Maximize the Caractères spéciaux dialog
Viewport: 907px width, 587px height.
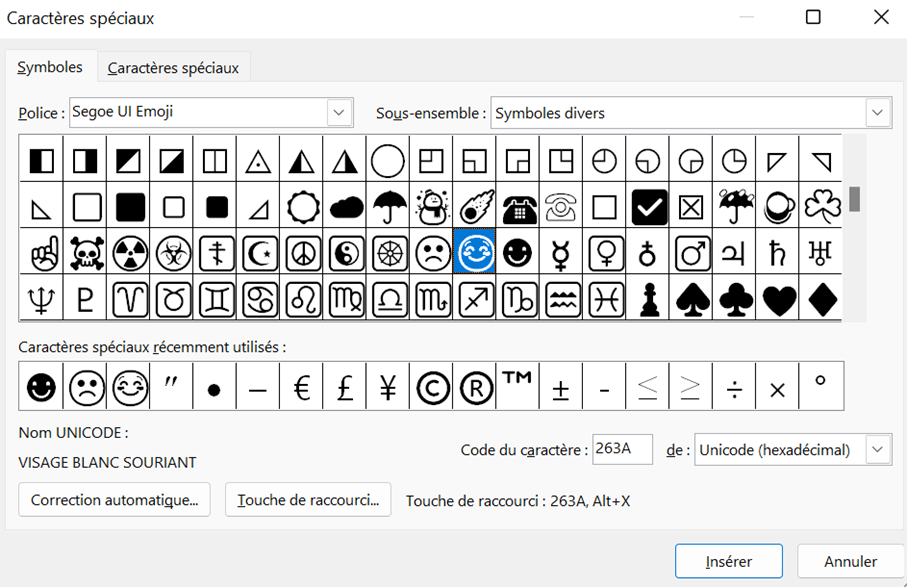[x=813, y=17]
